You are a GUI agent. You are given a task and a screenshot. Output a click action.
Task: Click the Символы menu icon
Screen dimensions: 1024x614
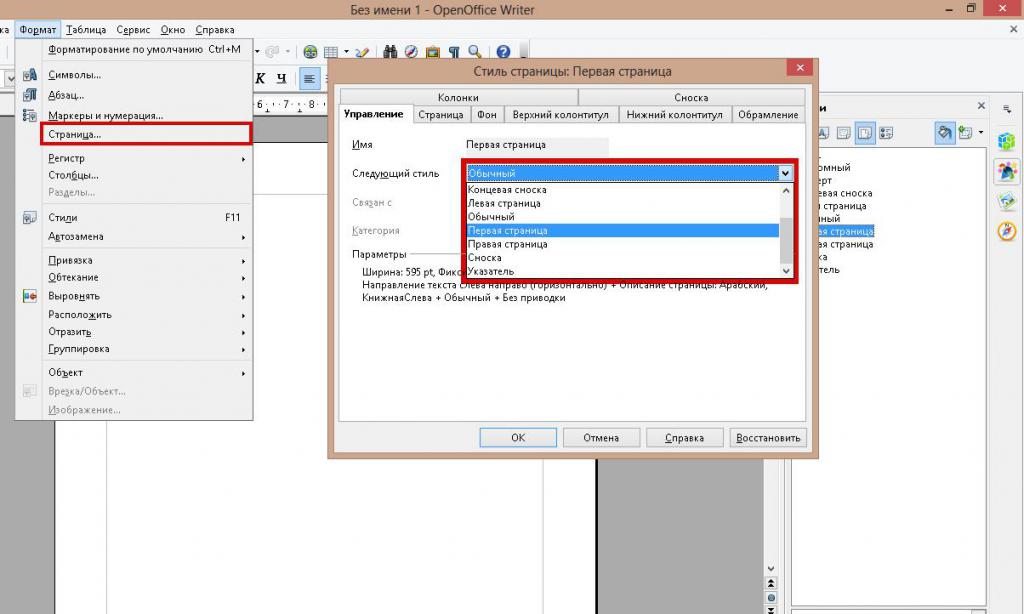click(29, 75)
